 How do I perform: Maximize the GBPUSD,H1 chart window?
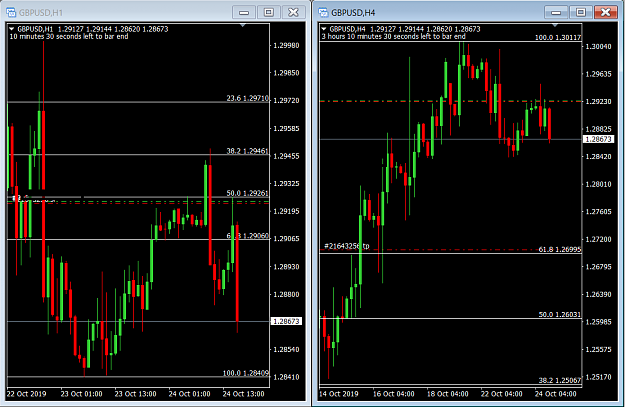[x=269, y=12]
